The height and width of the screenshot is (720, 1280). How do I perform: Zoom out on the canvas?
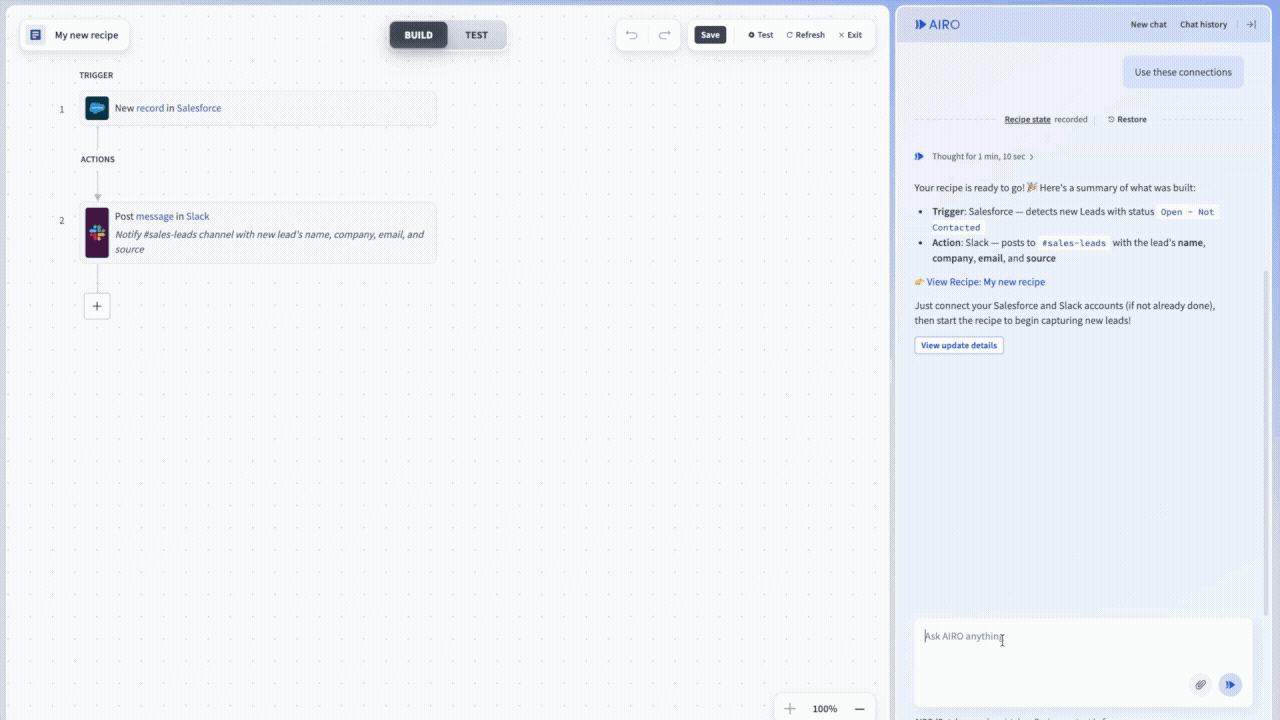click(x=859, y=708)
